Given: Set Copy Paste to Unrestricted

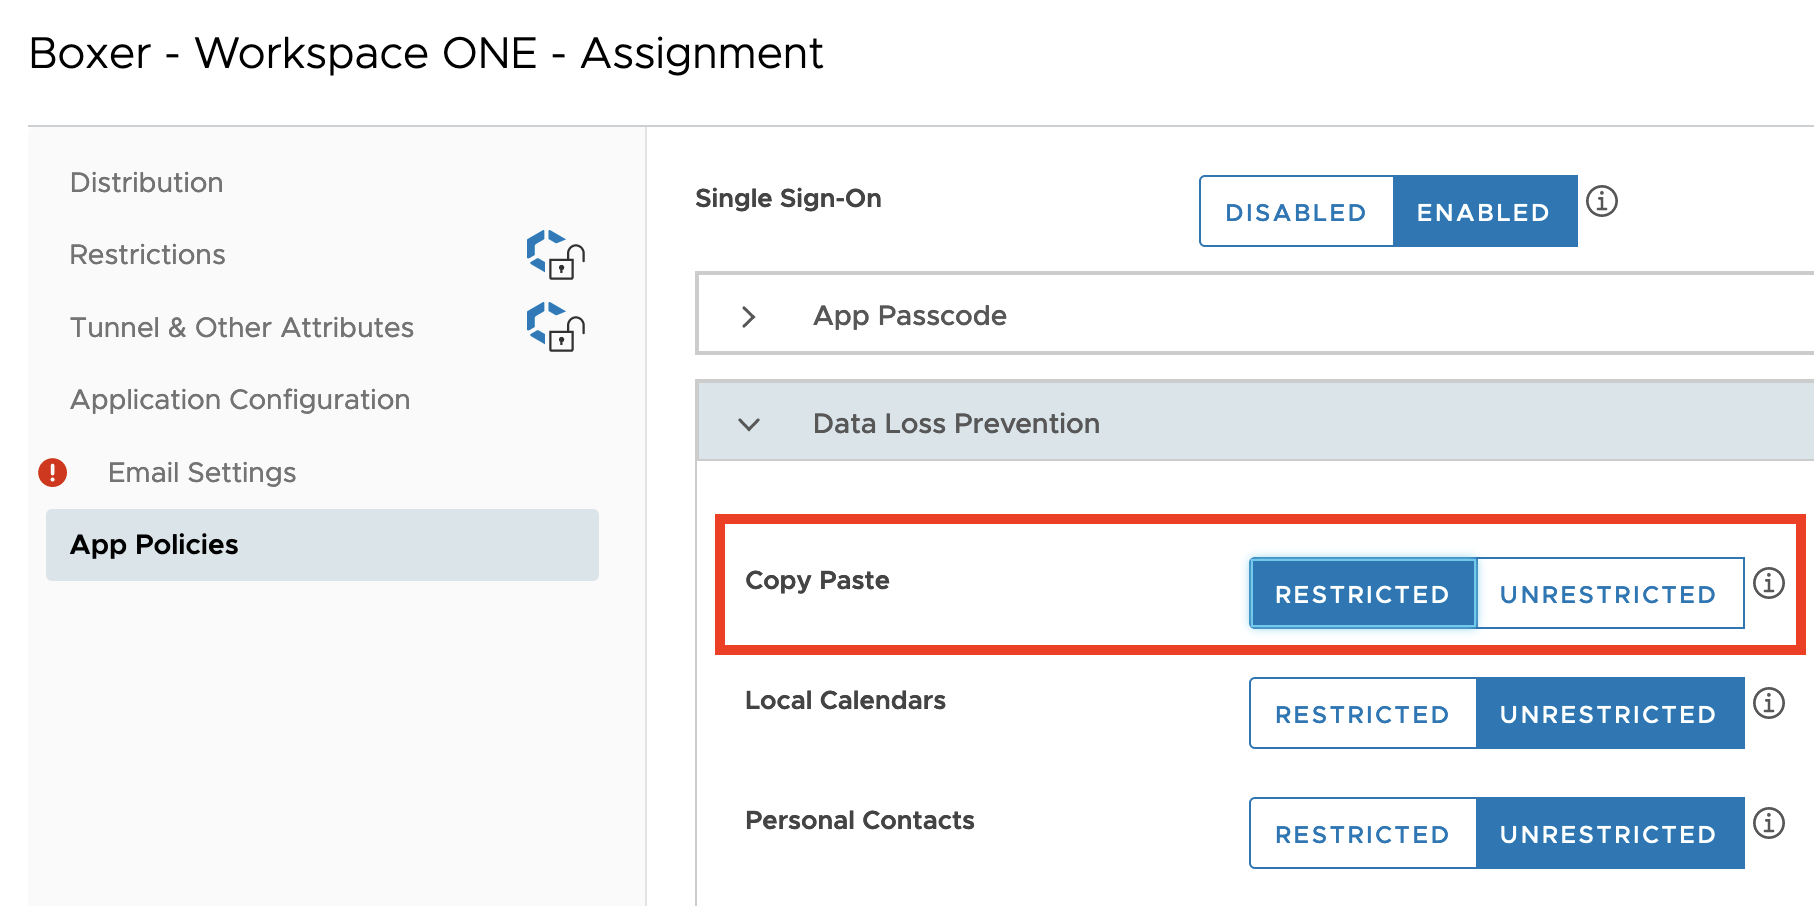Looking at the screenshot, I should click(x=1608, y=593).
